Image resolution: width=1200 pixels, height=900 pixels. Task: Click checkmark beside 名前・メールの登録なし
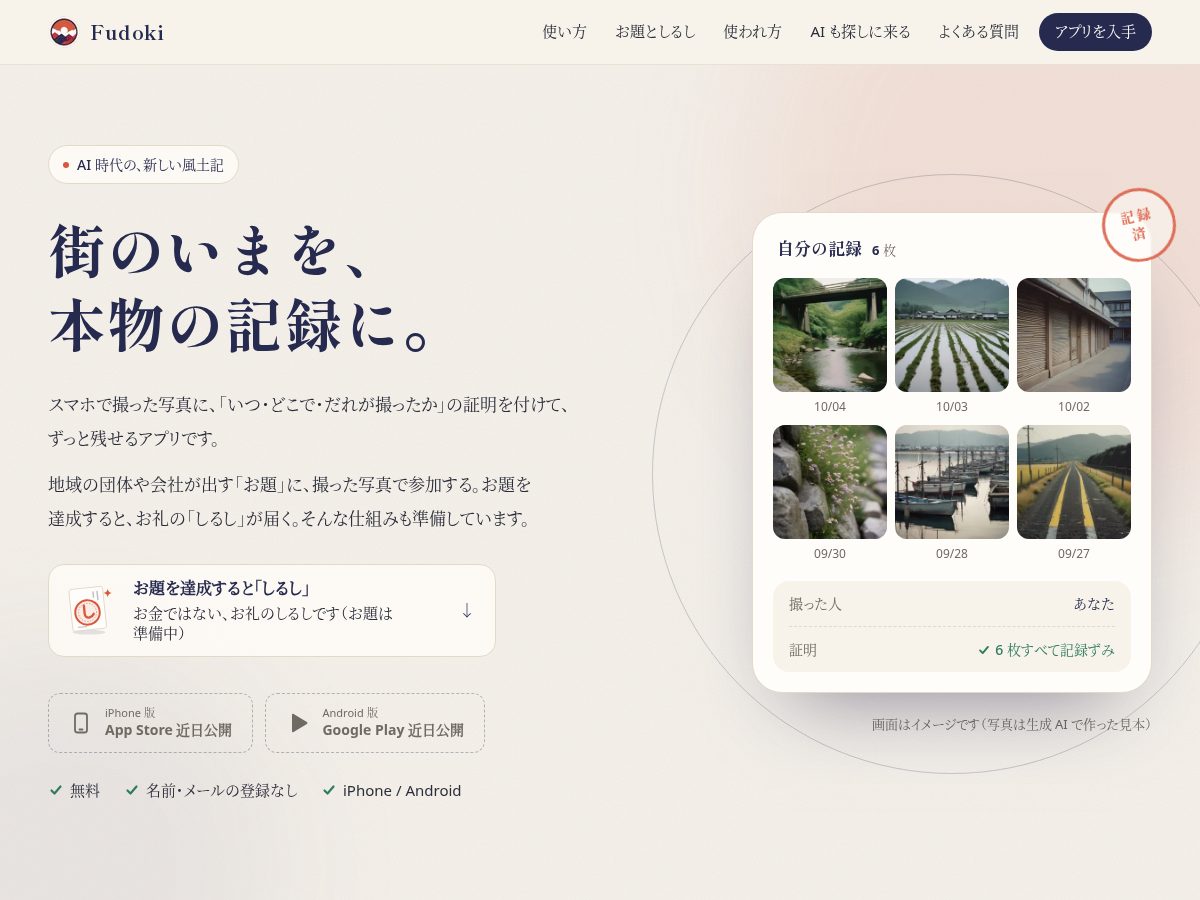coord(132,790)
